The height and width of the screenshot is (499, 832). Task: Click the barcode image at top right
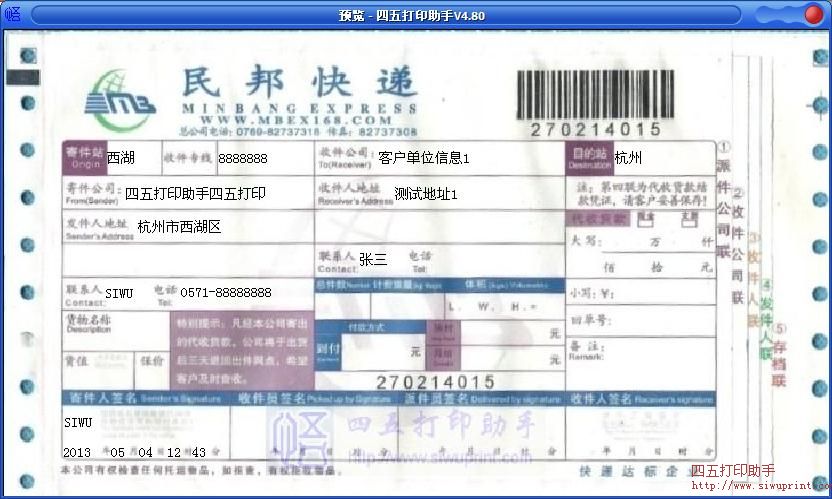[595, 94]
